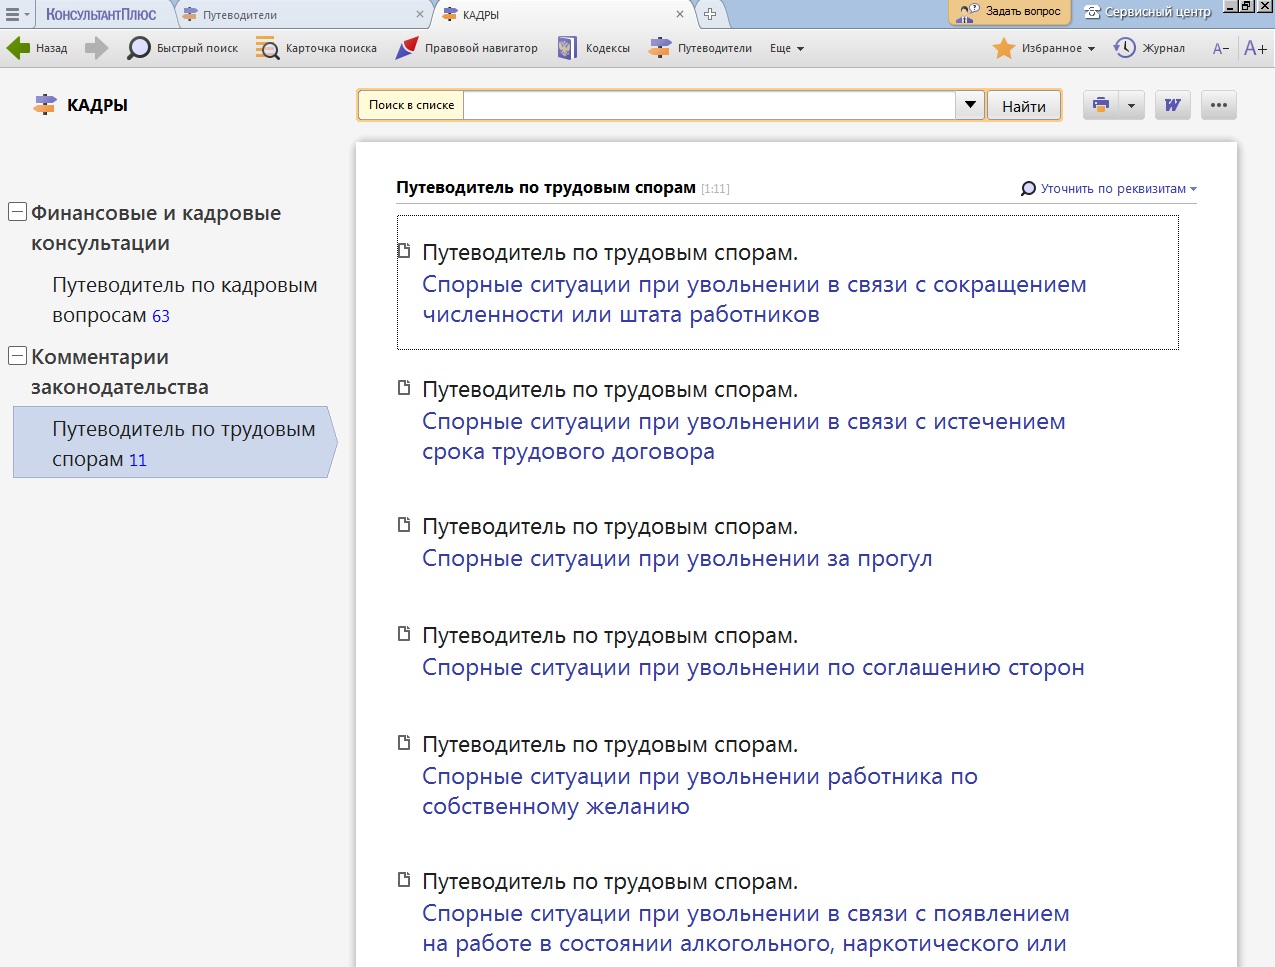This screenshot has height=967, width=1275.
Task: Increase font size with A+ button
Action: coord(1255,48)
